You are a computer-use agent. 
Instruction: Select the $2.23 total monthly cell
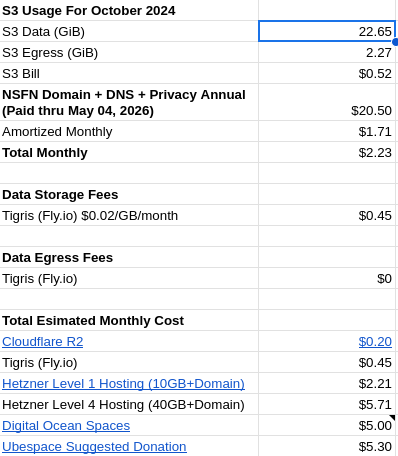click(x=327, y=152)
